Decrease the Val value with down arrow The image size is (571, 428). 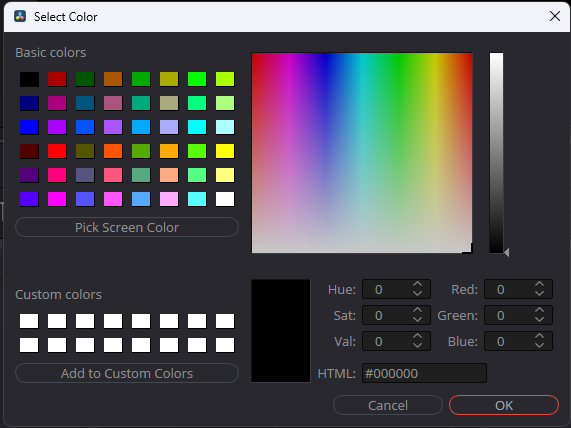coord(418,345)
